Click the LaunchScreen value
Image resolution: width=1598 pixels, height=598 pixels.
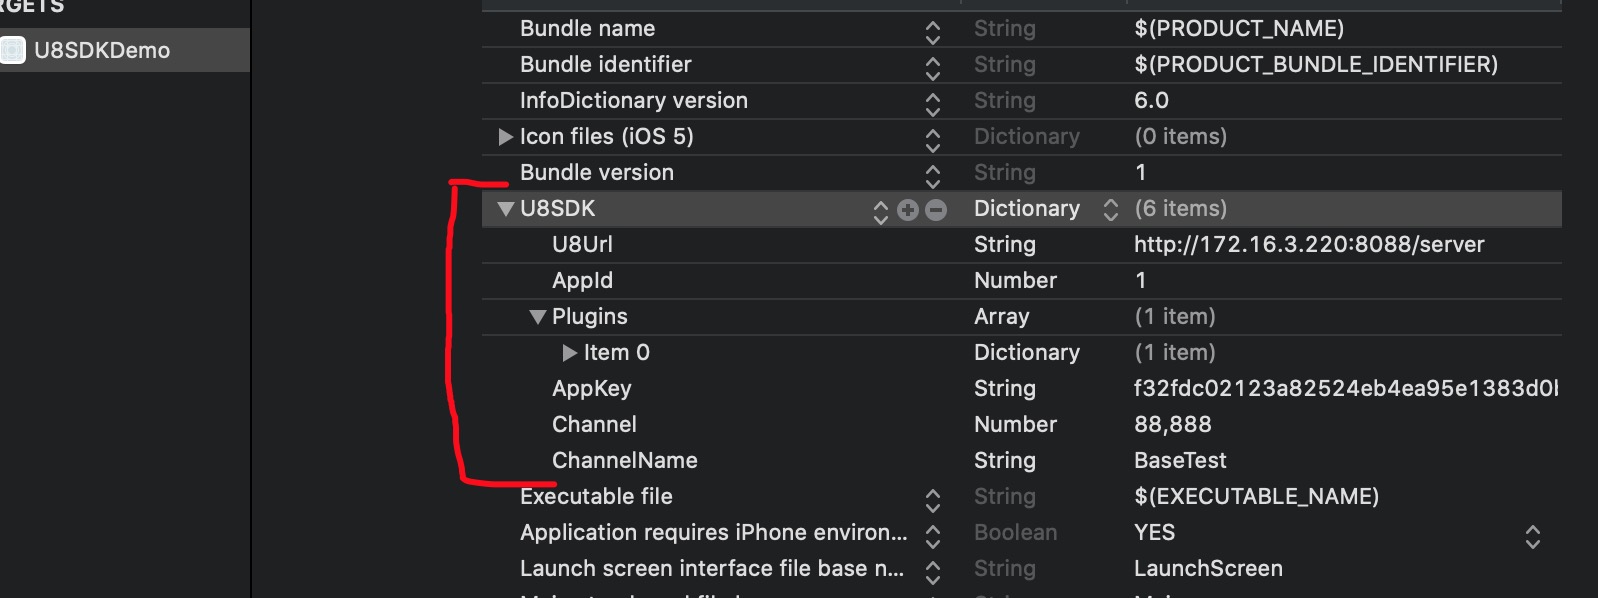[x=1208, y=569]
